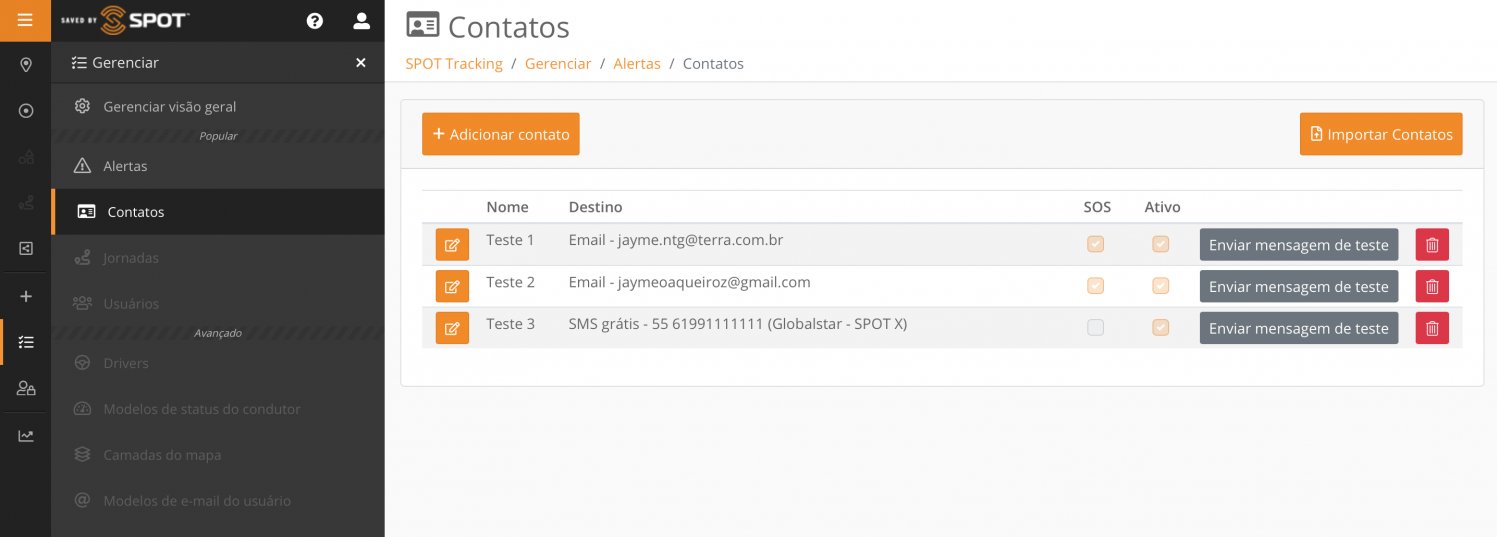The width and height of the screenshot is (1497, 537).
Task: Open the user account profile icon
Action: pos(361,21)
